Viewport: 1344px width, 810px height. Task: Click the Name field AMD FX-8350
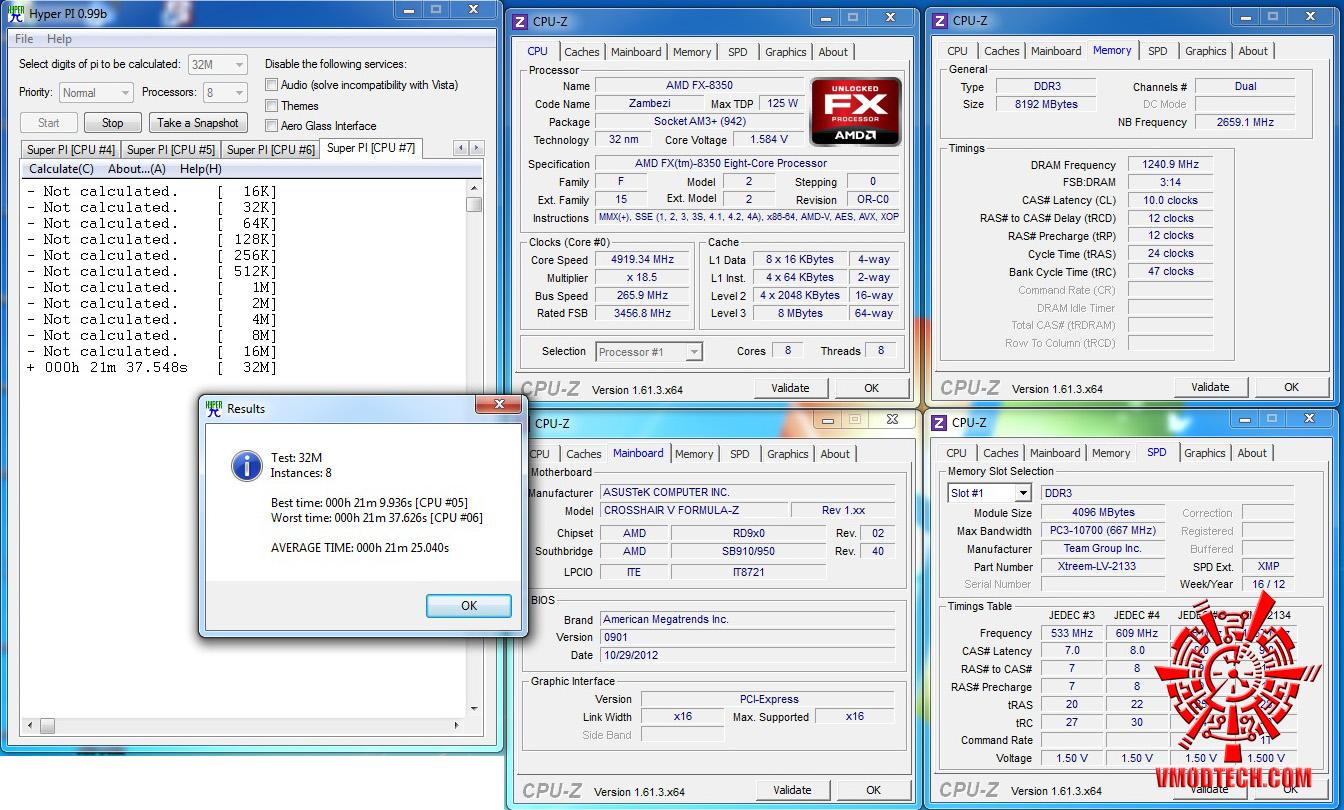pyautogui.click(x=699, y=85)
